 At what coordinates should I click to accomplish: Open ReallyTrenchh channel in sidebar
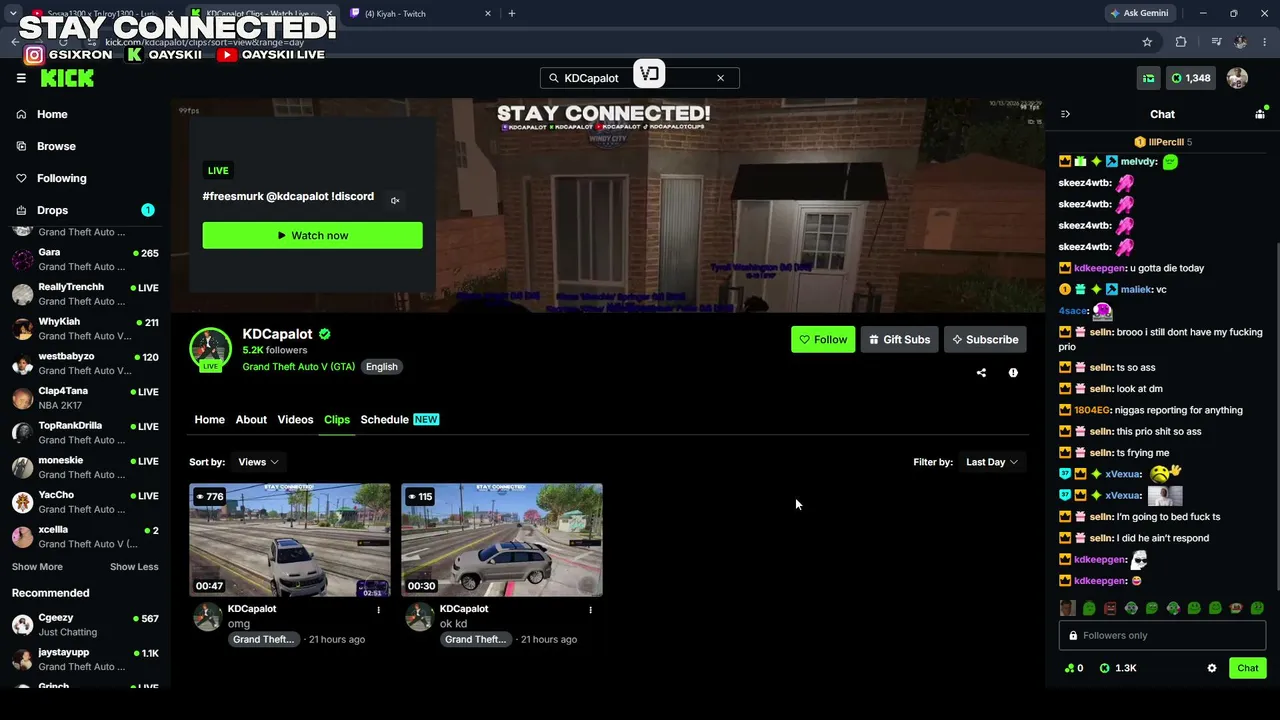pyautogui.click(x=85, y=294)
